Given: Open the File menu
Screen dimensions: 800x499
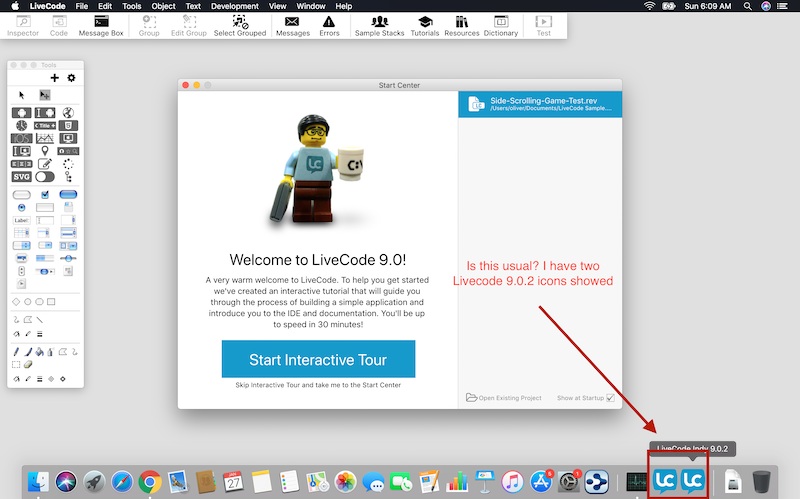Looking at the screenshot, I should (82, 6).
